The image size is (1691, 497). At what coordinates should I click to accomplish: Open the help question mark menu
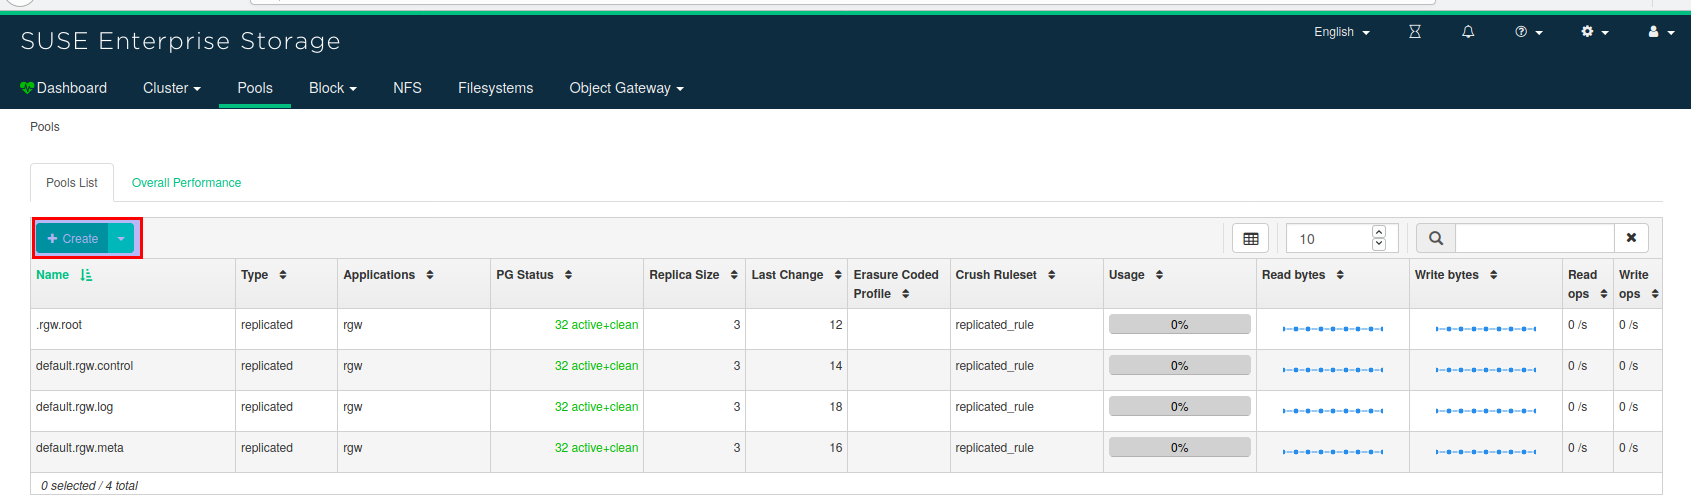(x=1528, y=32)
